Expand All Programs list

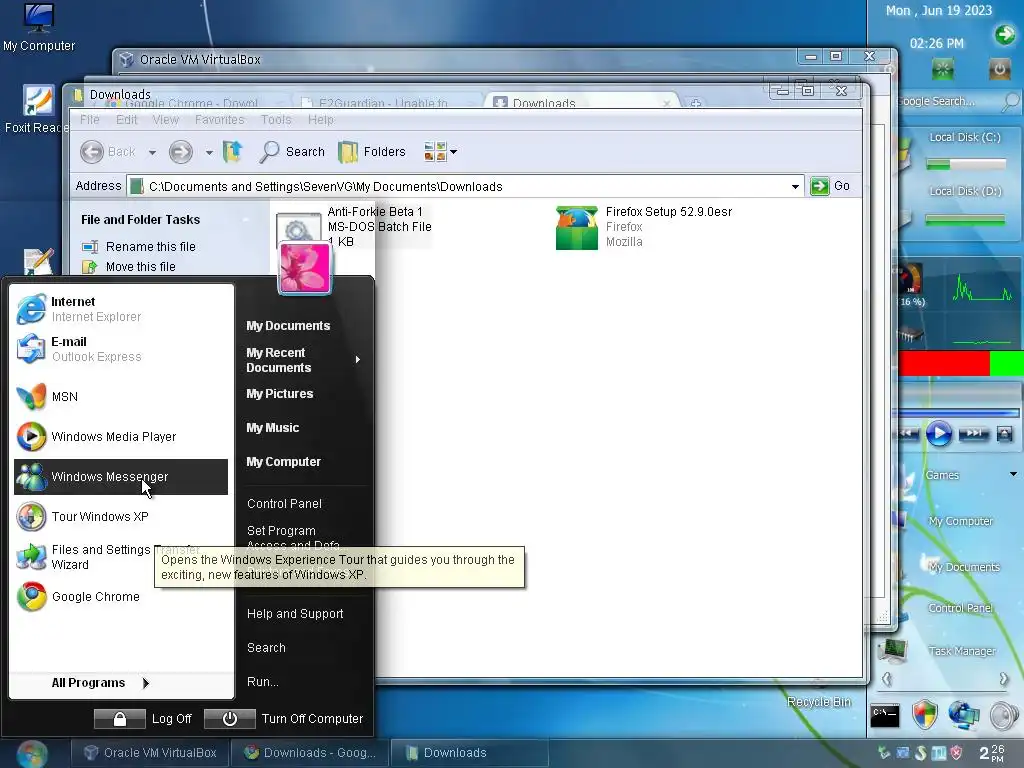click(101, 683)
